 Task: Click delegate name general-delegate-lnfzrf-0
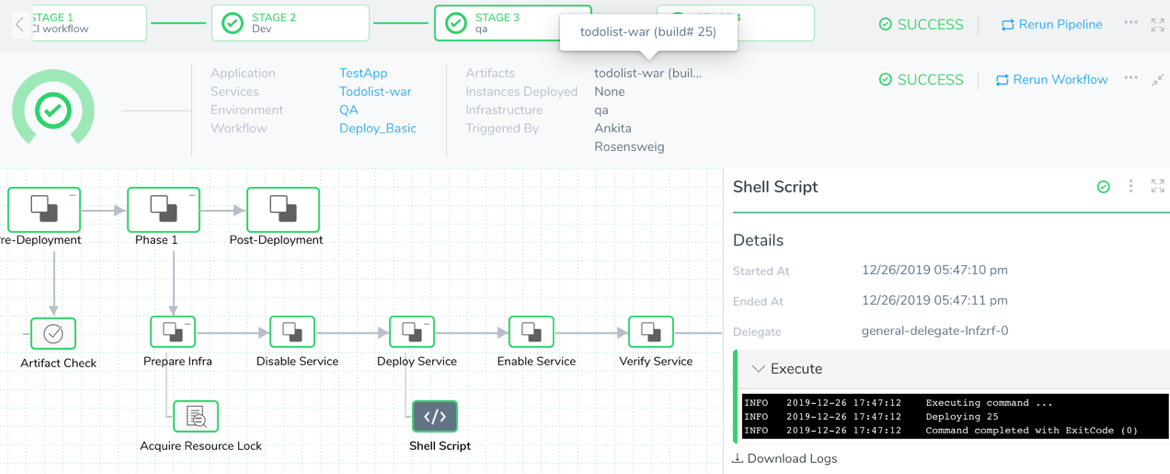click(x=935, y=331)
